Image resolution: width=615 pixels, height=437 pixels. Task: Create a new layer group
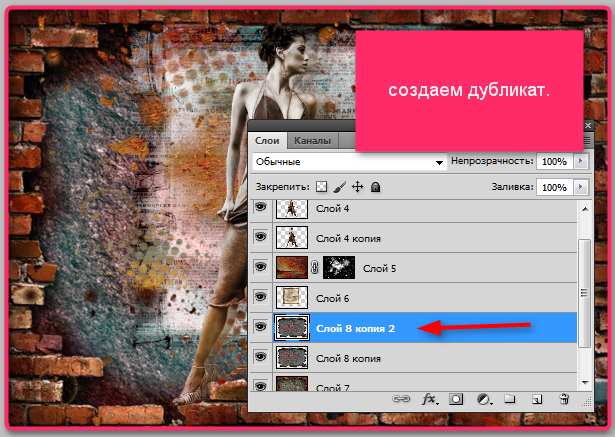[509, 399]
